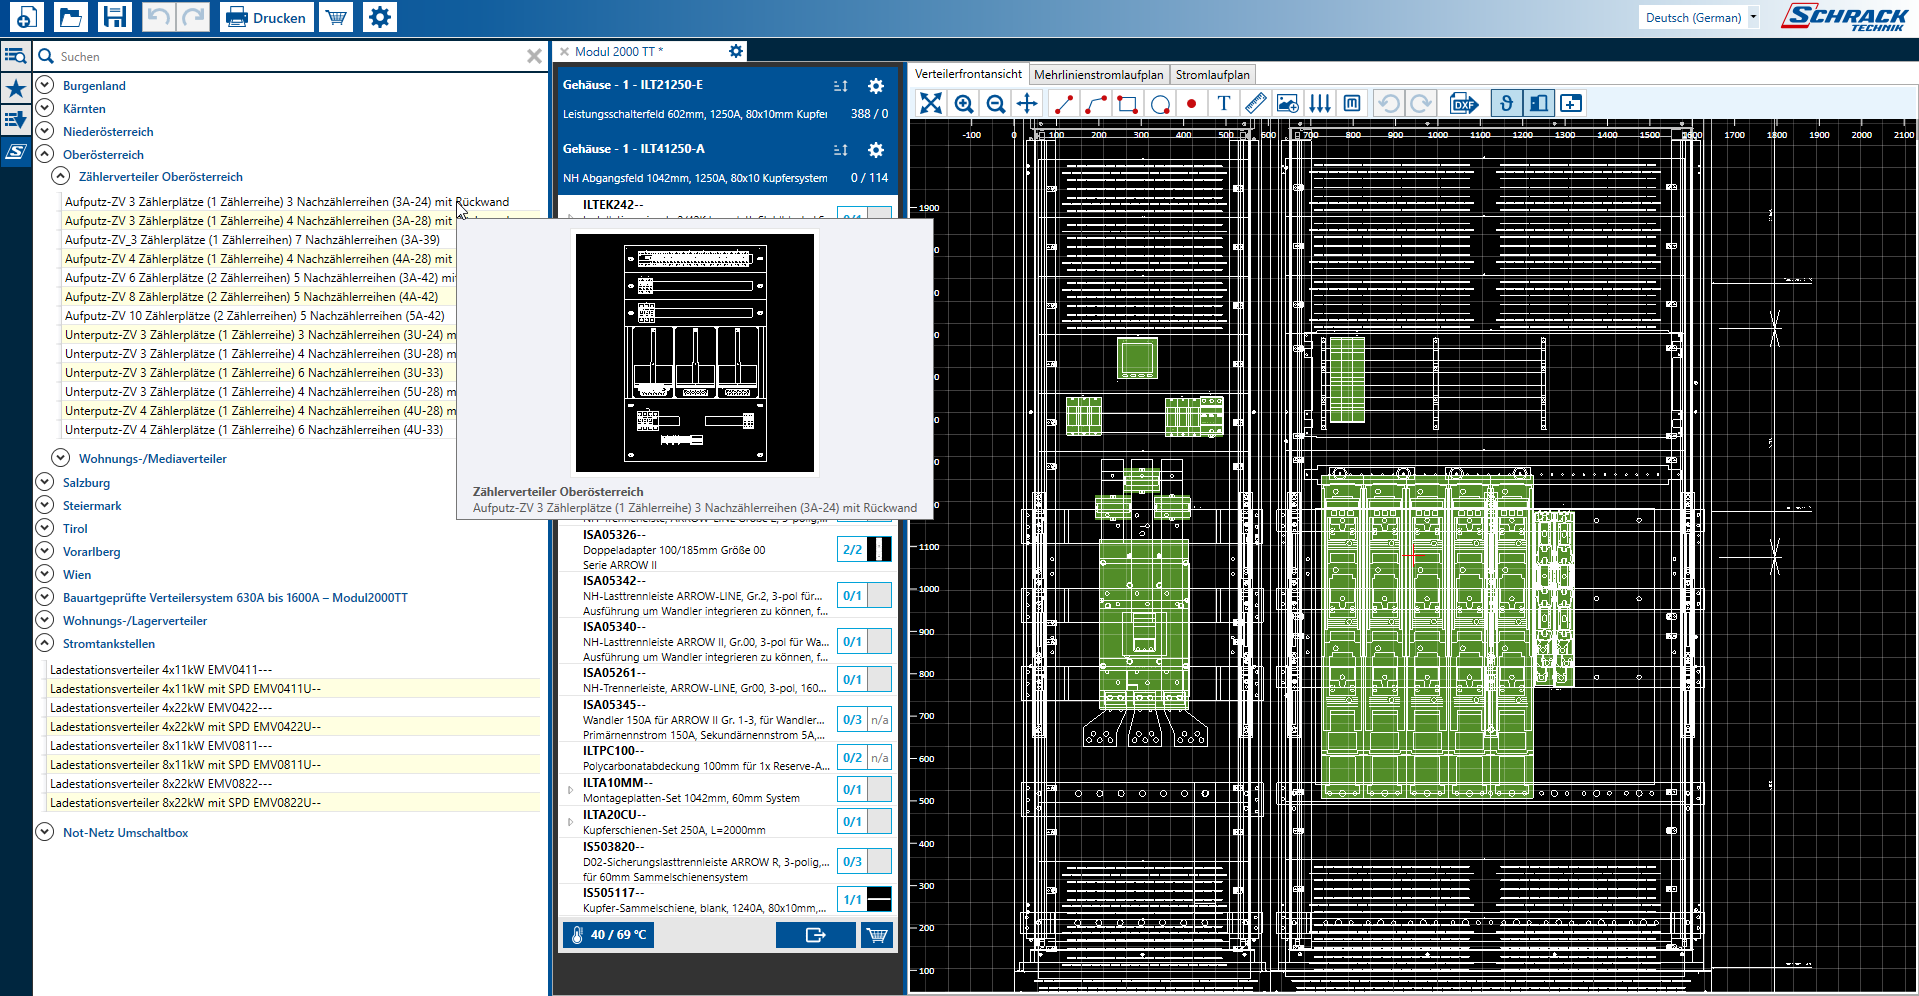
Task: Select the ruler measurement tool
Action: tap(1256, 103)
